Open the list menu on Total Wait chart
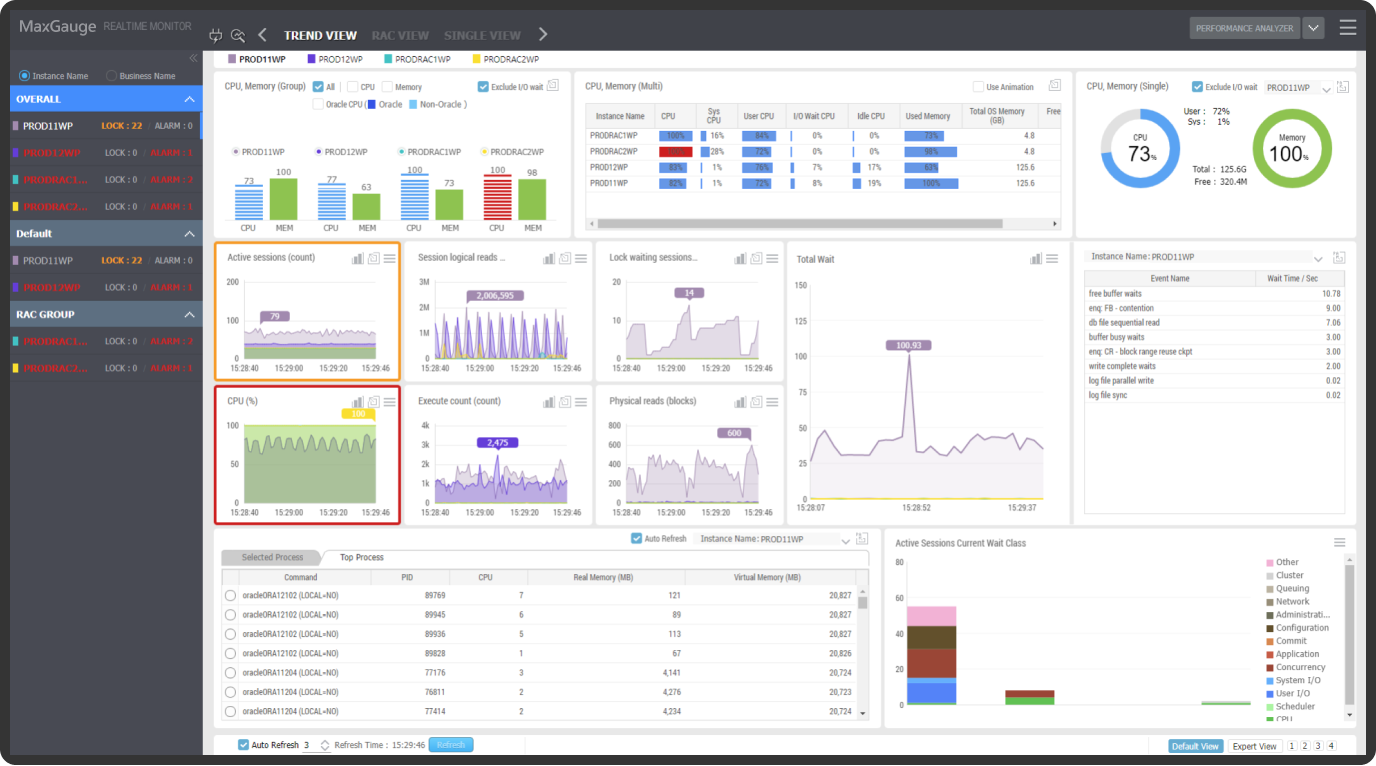This screenshot has width=1376, height=766. click(x=1052, y=259)
